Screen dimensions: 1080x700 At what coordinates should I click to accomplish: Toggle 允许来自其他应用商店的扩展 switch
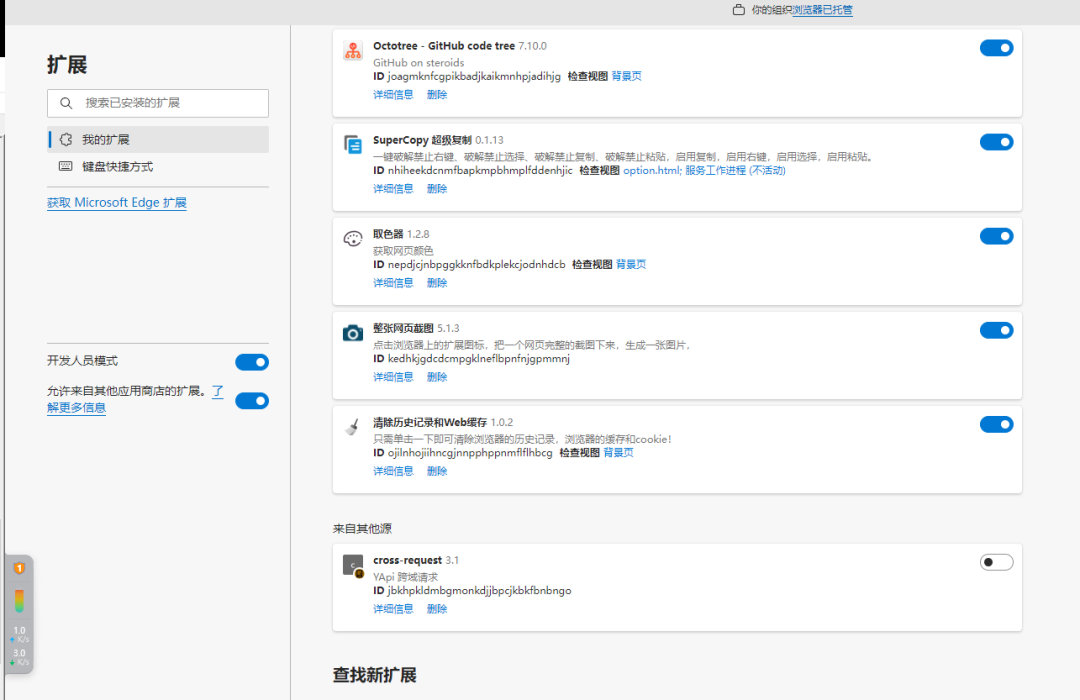coord(252,400)
